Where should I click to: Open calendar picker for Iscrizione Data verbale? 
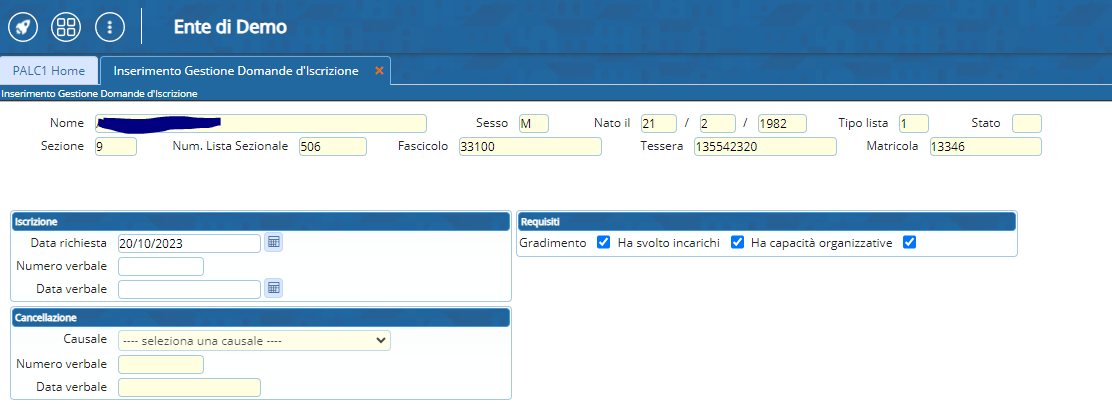point(273,288)
